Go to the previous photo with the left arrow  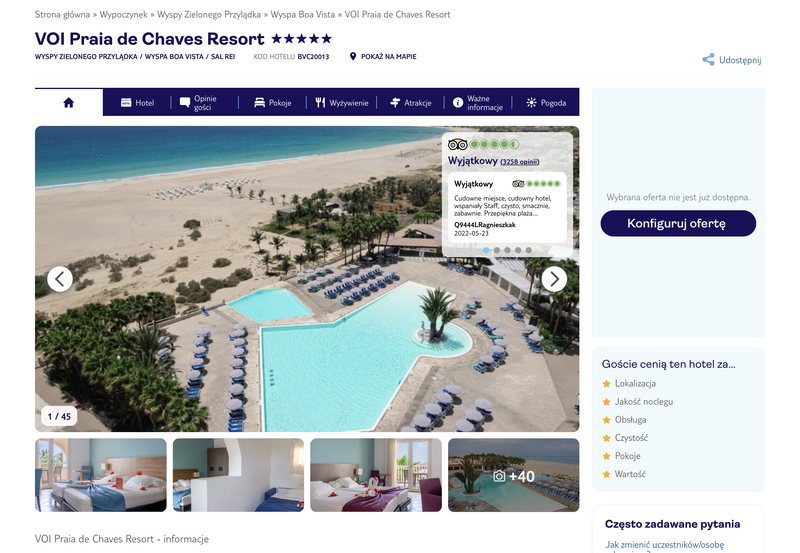pos(60,279)
